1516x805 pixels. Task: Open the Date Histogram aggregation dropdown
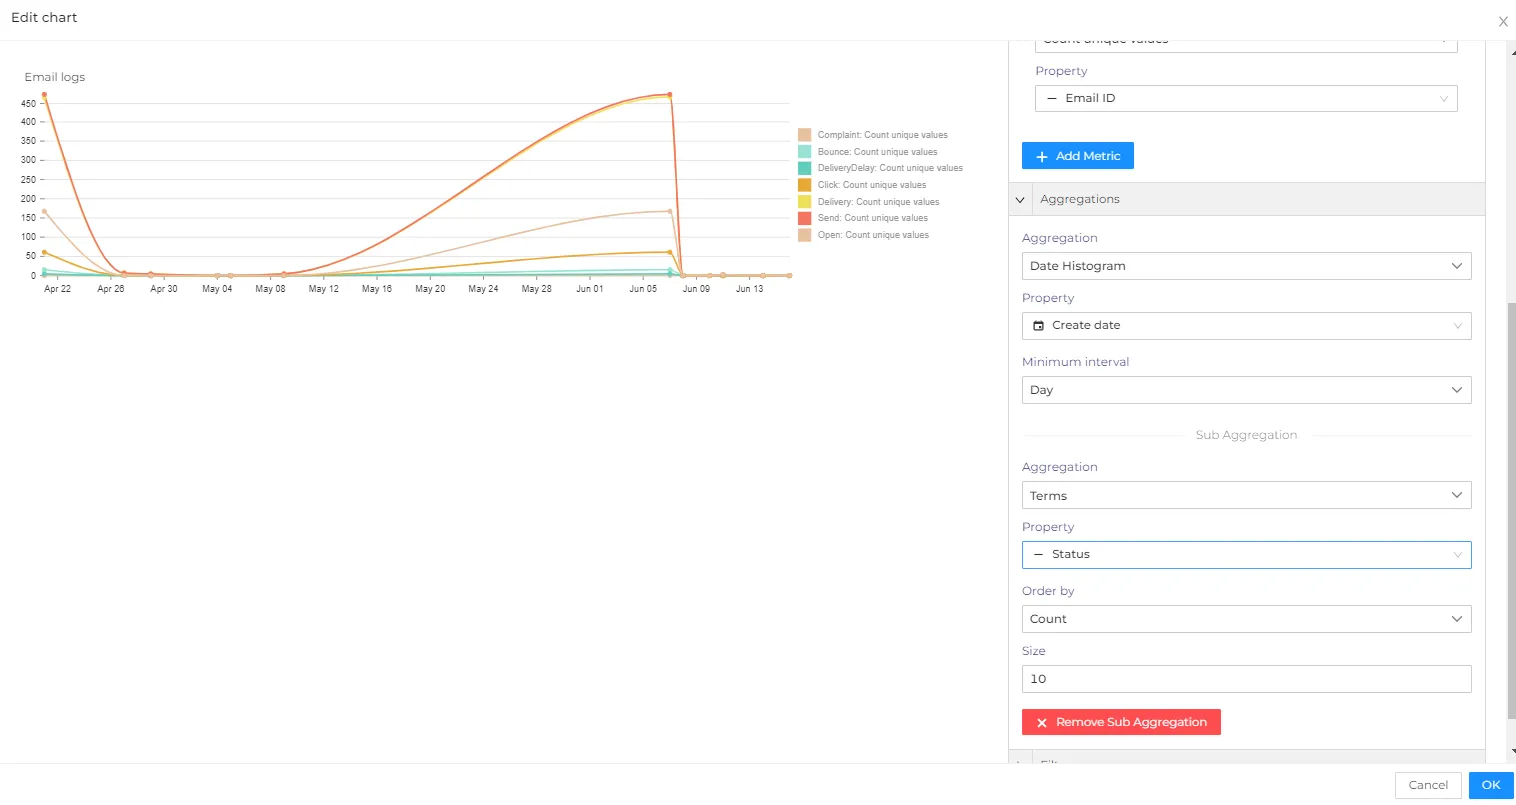(x=1246, y=266)
